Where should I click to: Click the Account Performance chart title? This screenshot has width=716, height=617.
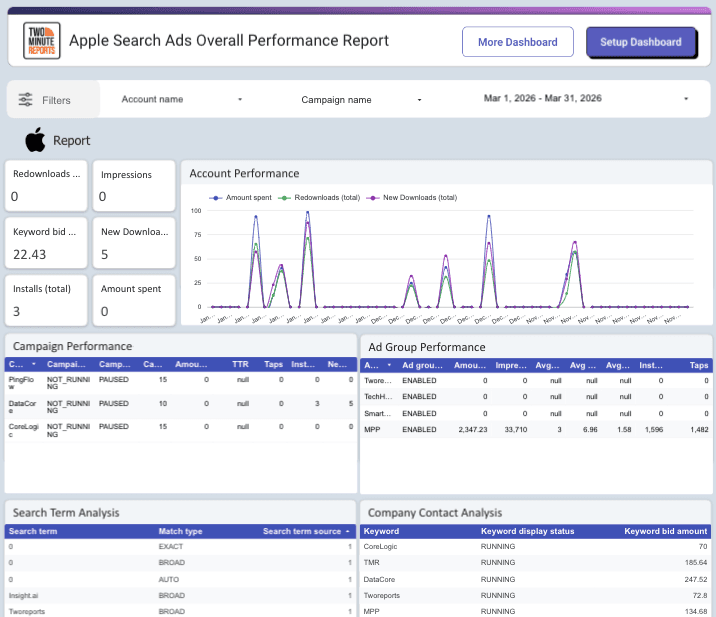pos(244,174)
